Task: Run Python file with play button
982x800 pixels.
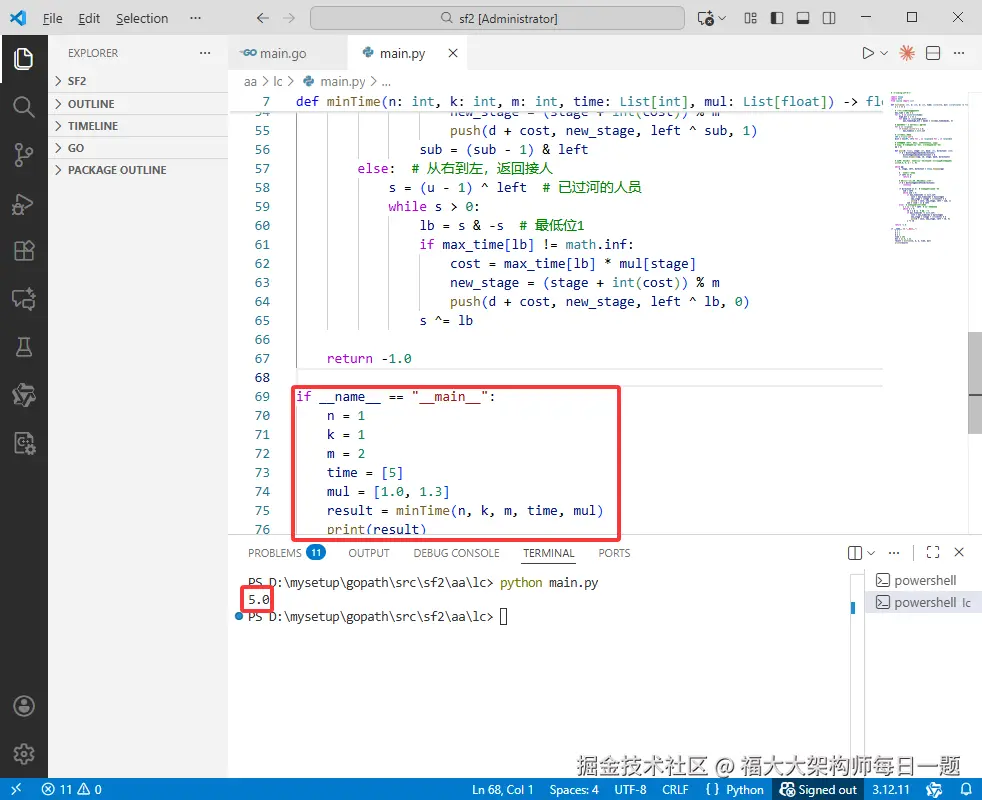Action: click(x=867, y=53)
